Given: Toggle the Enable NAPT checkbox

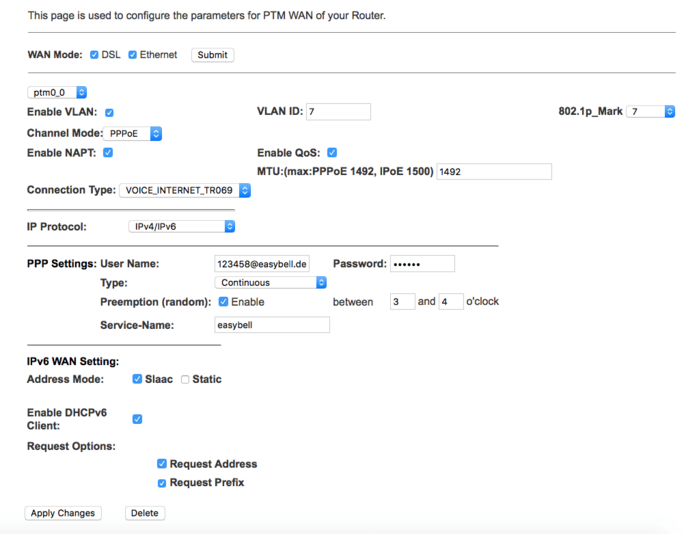Looking at the screenshot, I should 108,153.
